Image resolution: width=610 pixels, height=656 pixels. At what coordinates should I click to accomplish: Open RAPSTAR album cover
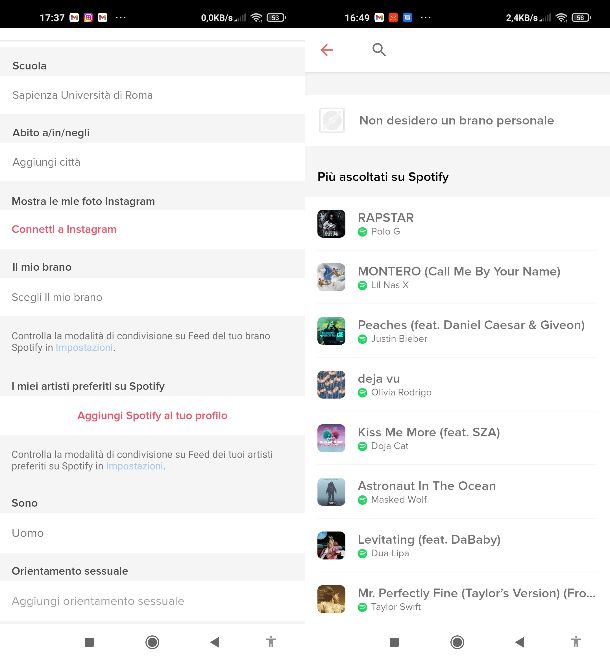point(331,224)
